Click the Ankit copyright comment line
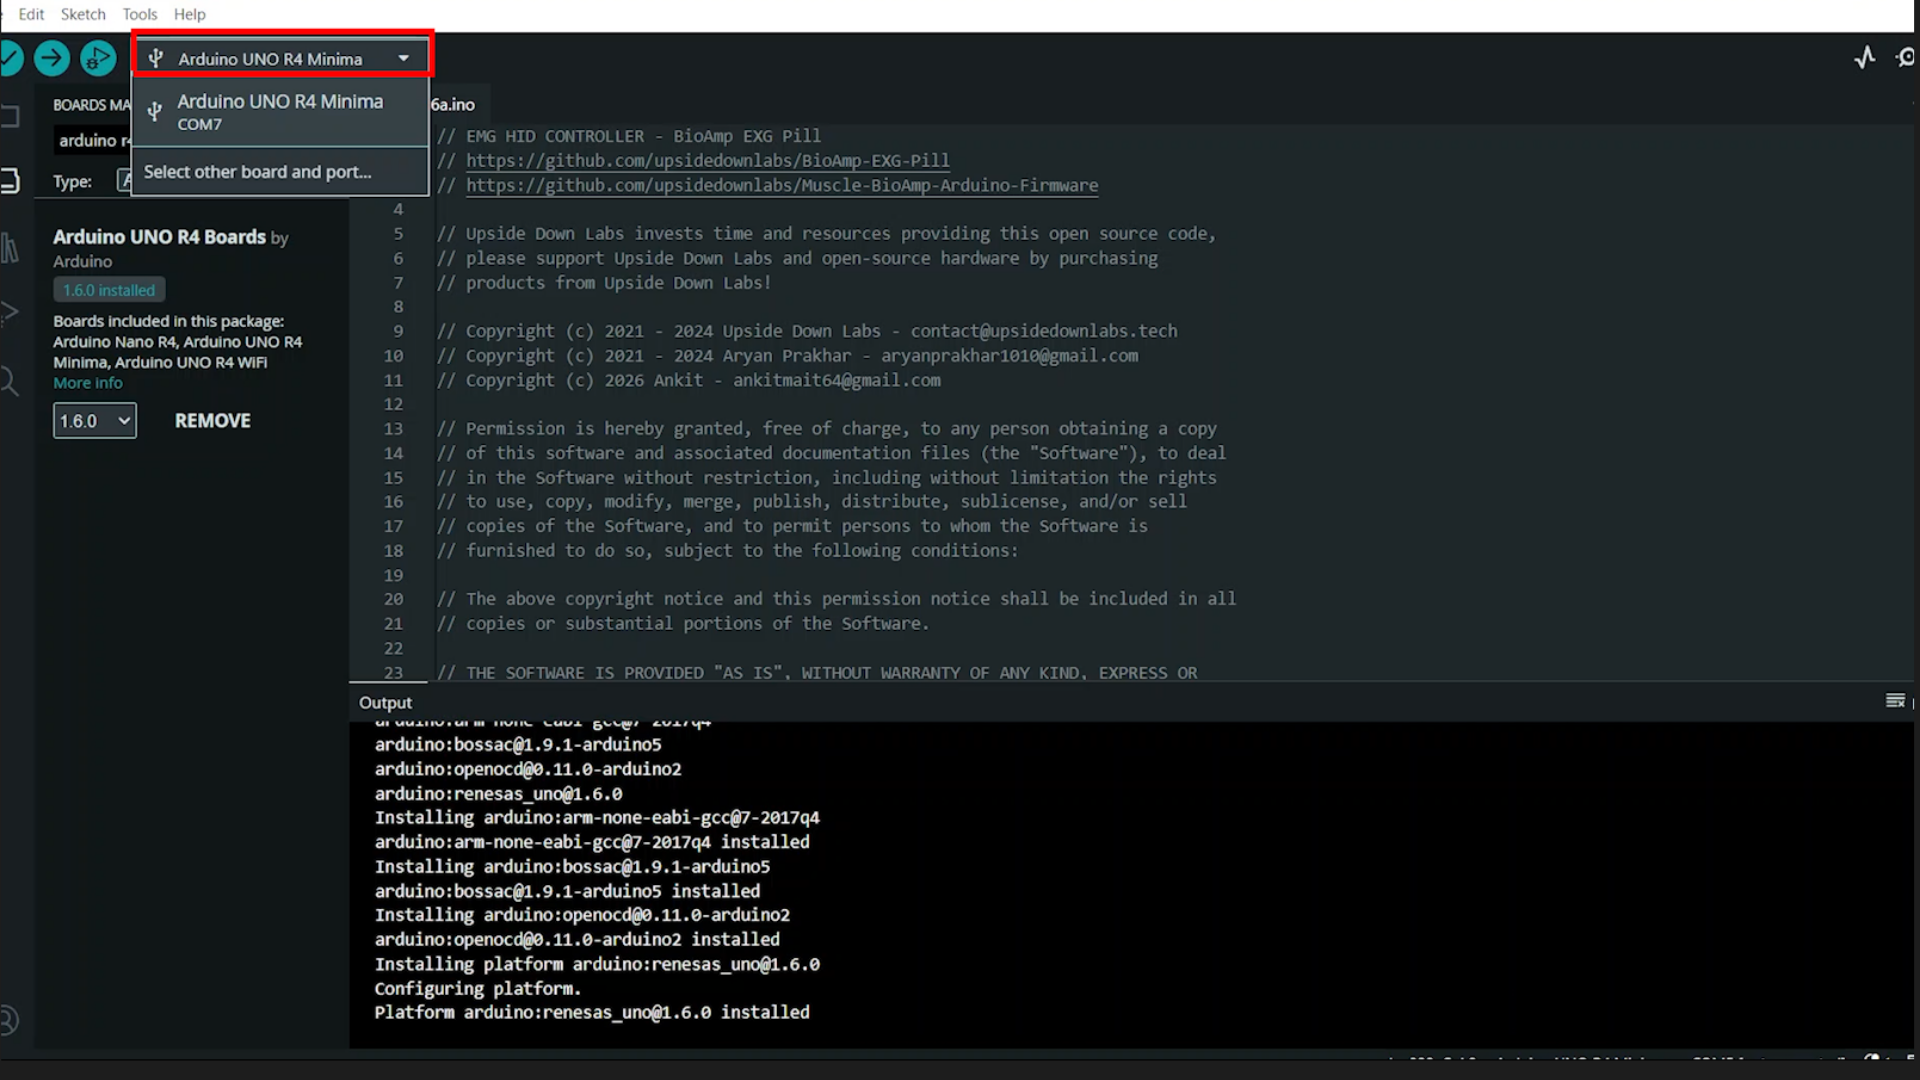Viewport: 1920px width, 1080px height. coord(688,381)
